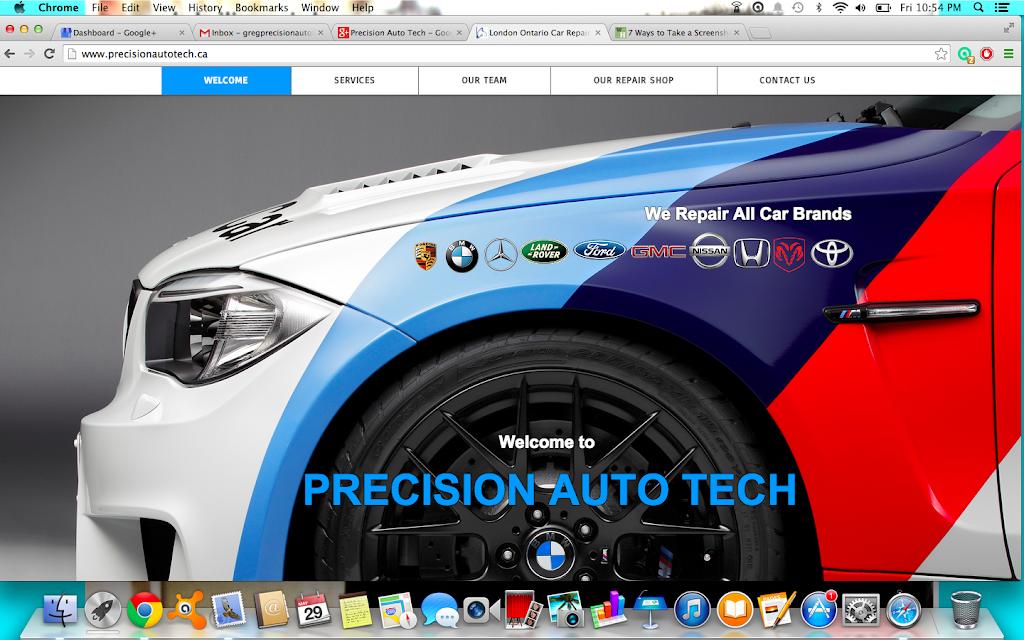Image resolution: width=1024 pixels, height=640 pixels.
Task: Bookmark this page with the star icon
Action: click(940, 54)
